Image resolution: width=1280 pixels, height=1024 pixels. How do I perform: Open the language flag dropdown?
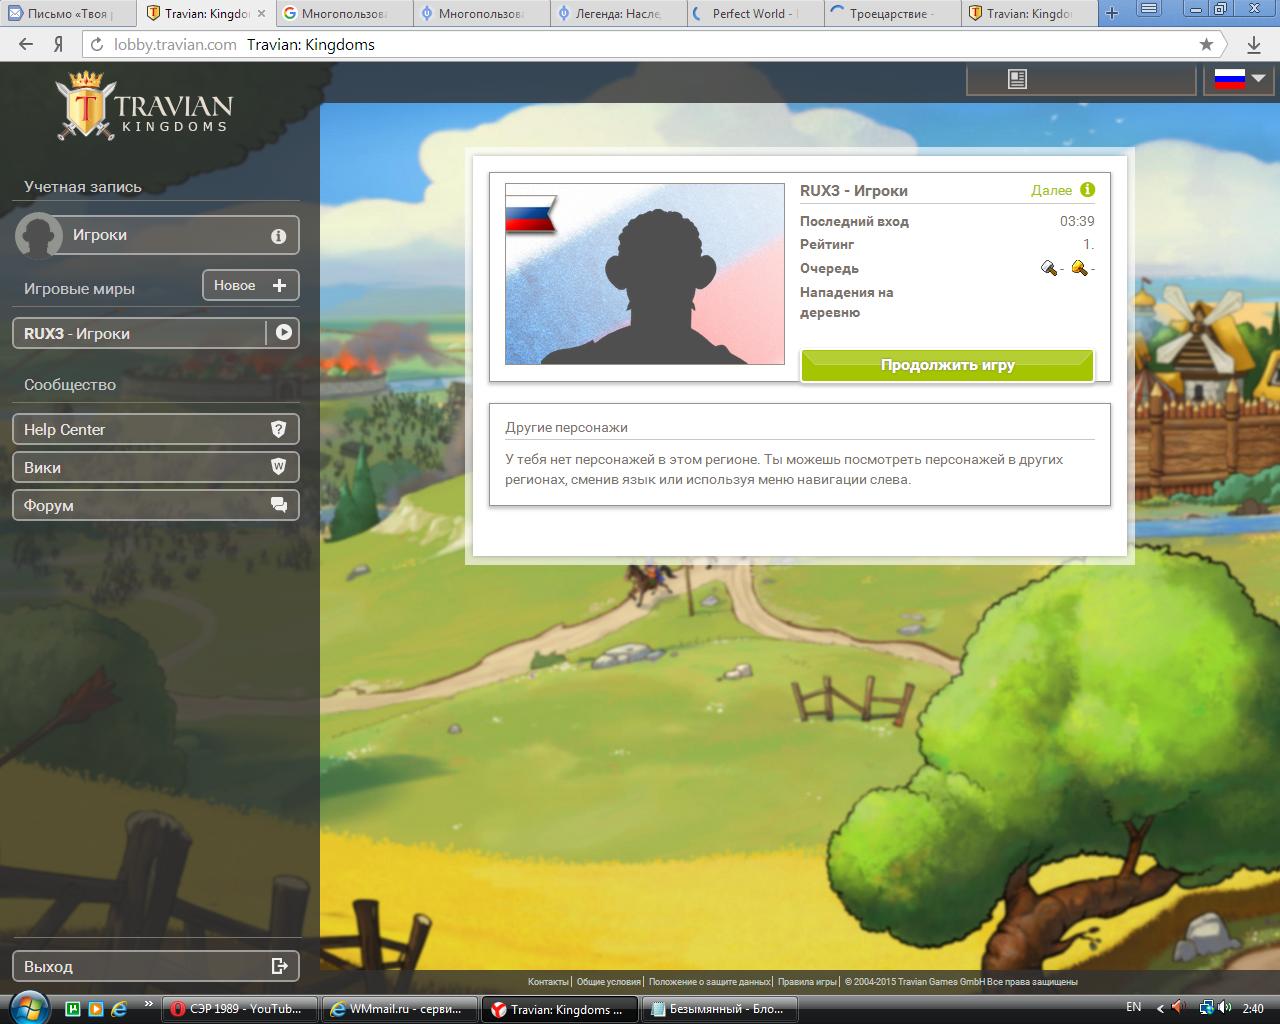tap(1239, 79)
